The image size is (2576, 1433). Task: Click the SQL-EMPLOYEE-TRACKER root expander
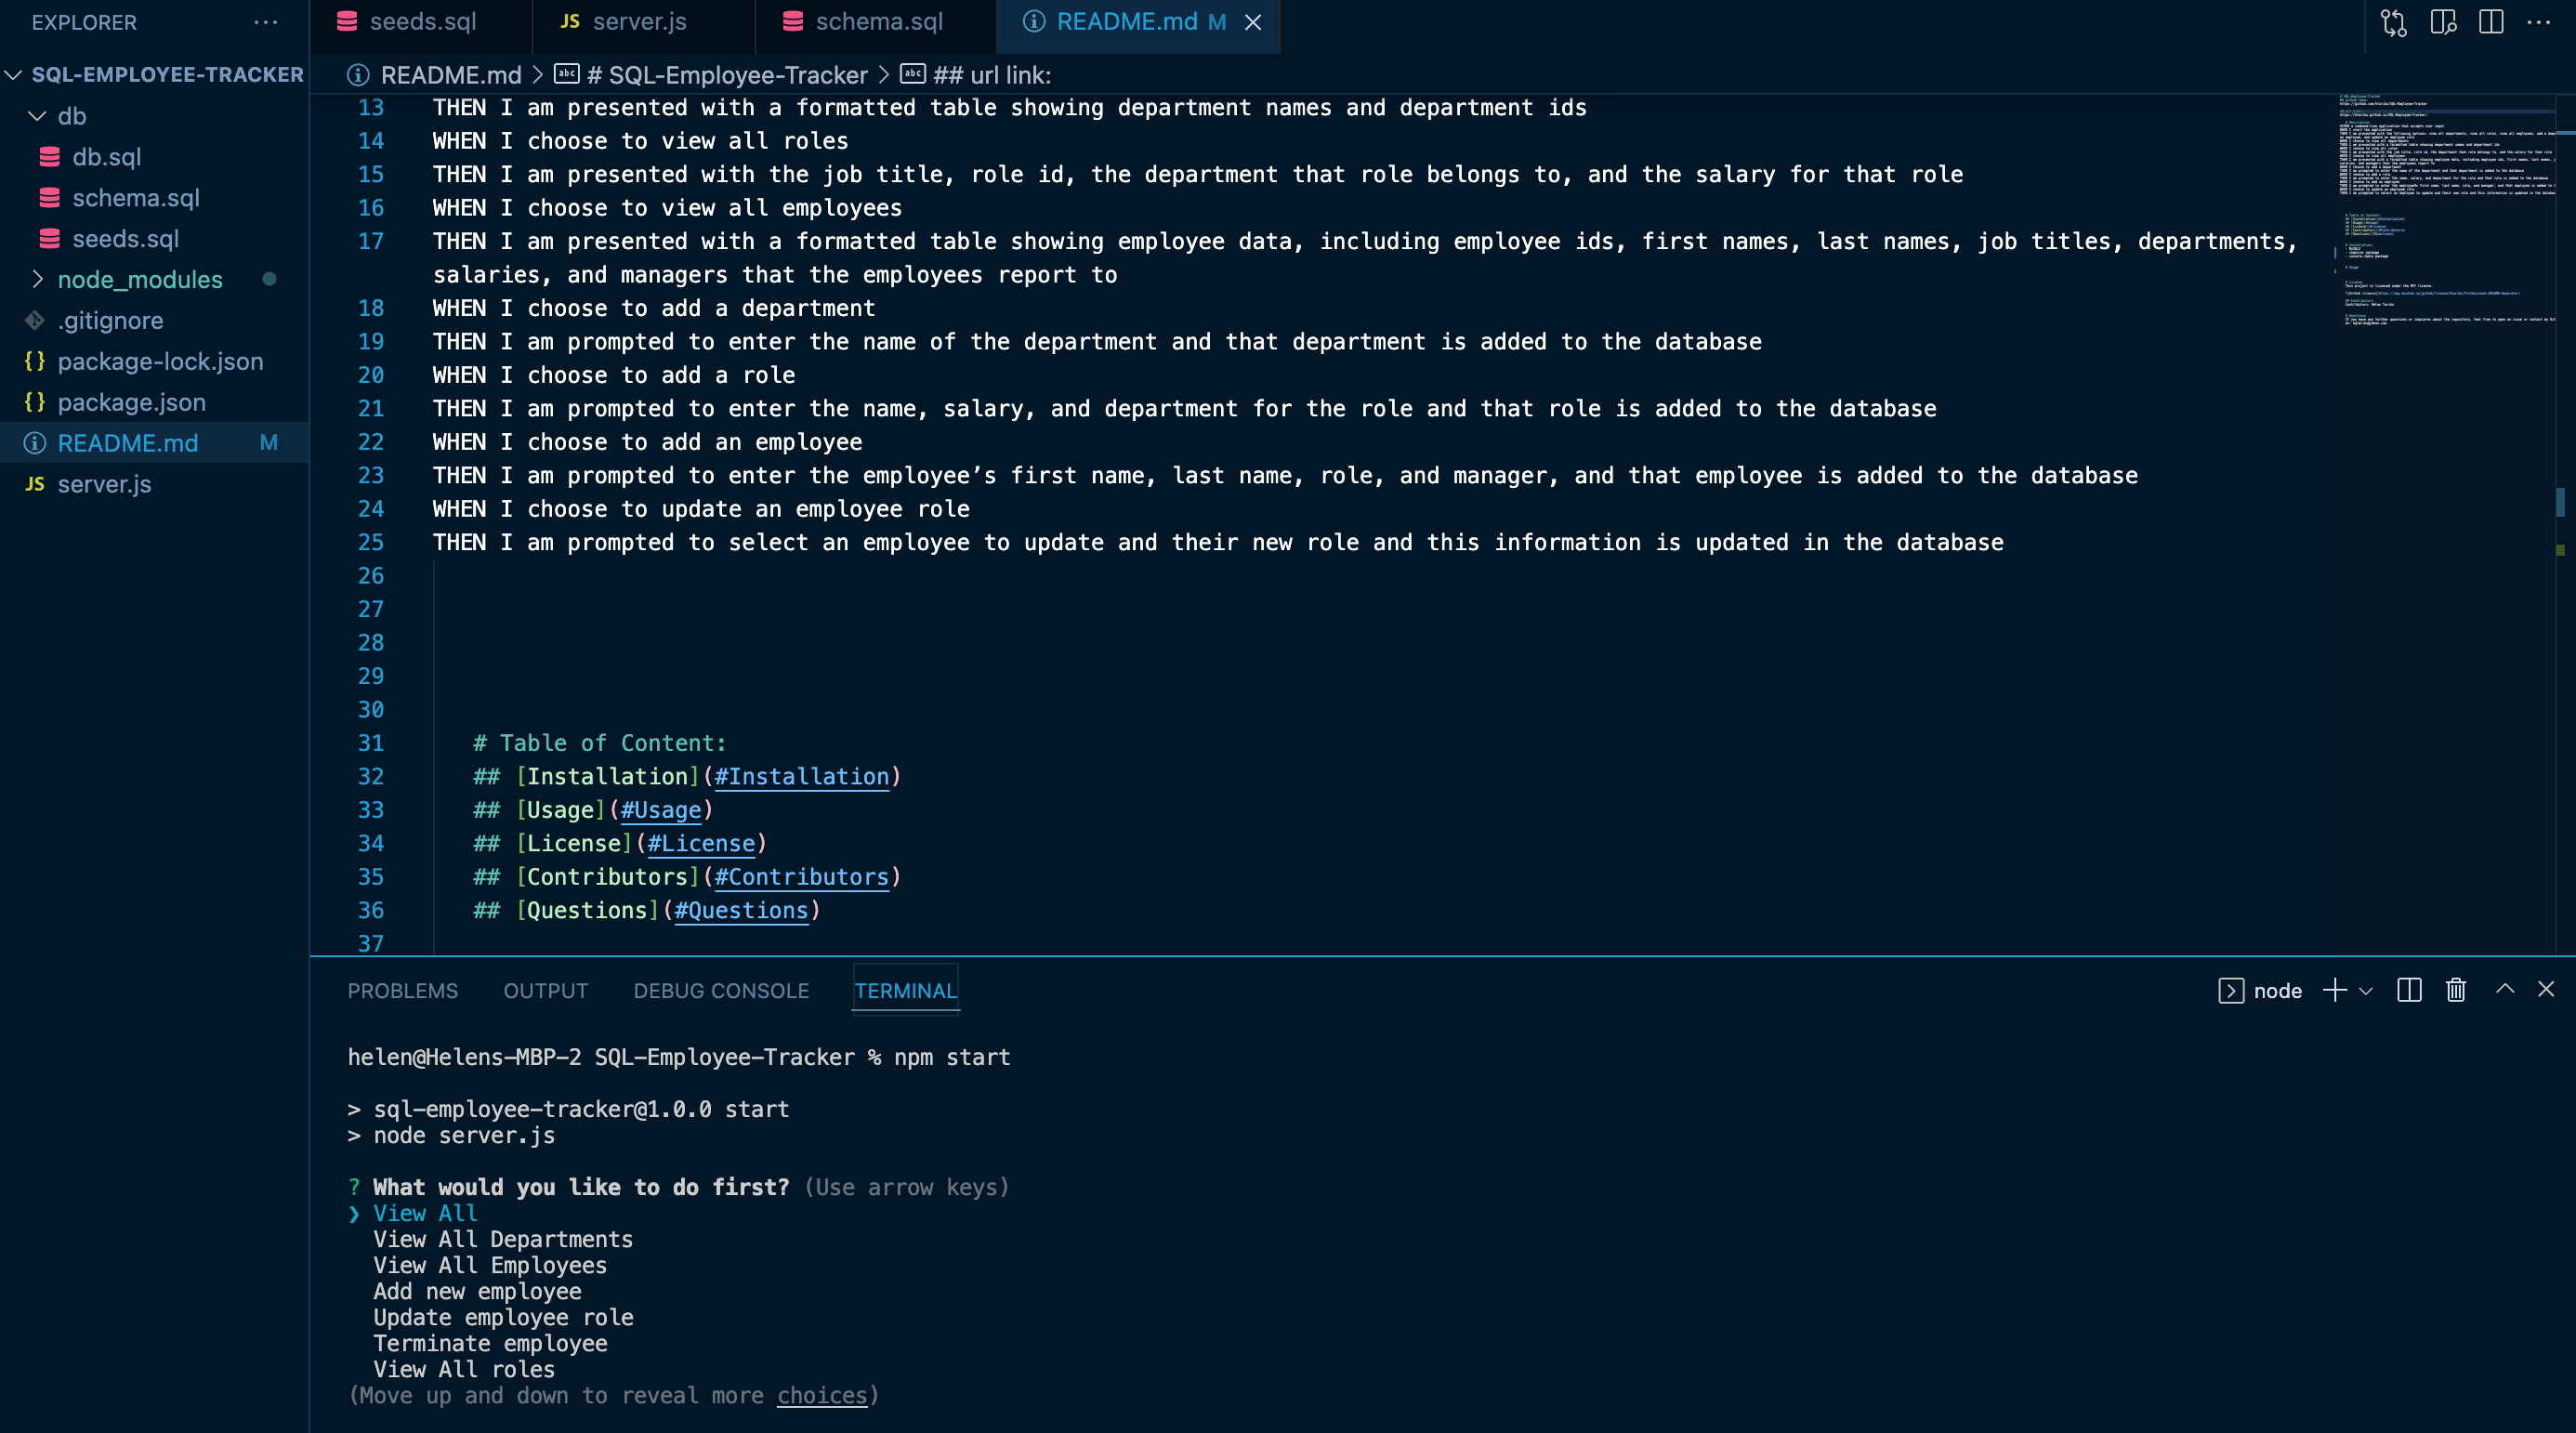[14, 72]
